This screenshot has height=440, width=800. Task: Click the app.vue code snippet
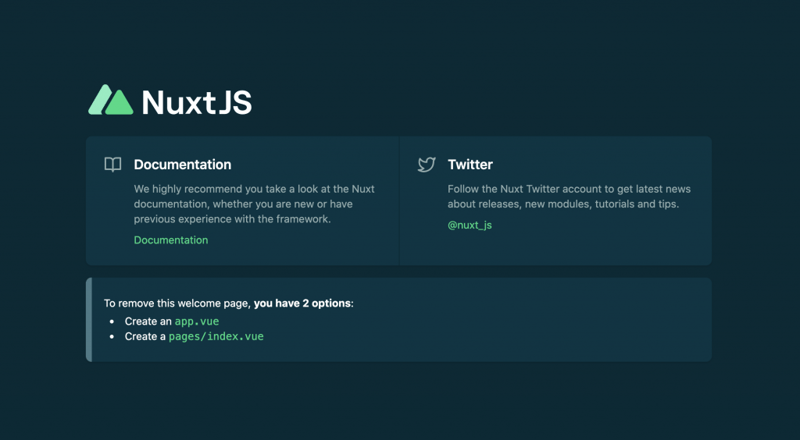[x=197, y=322]
